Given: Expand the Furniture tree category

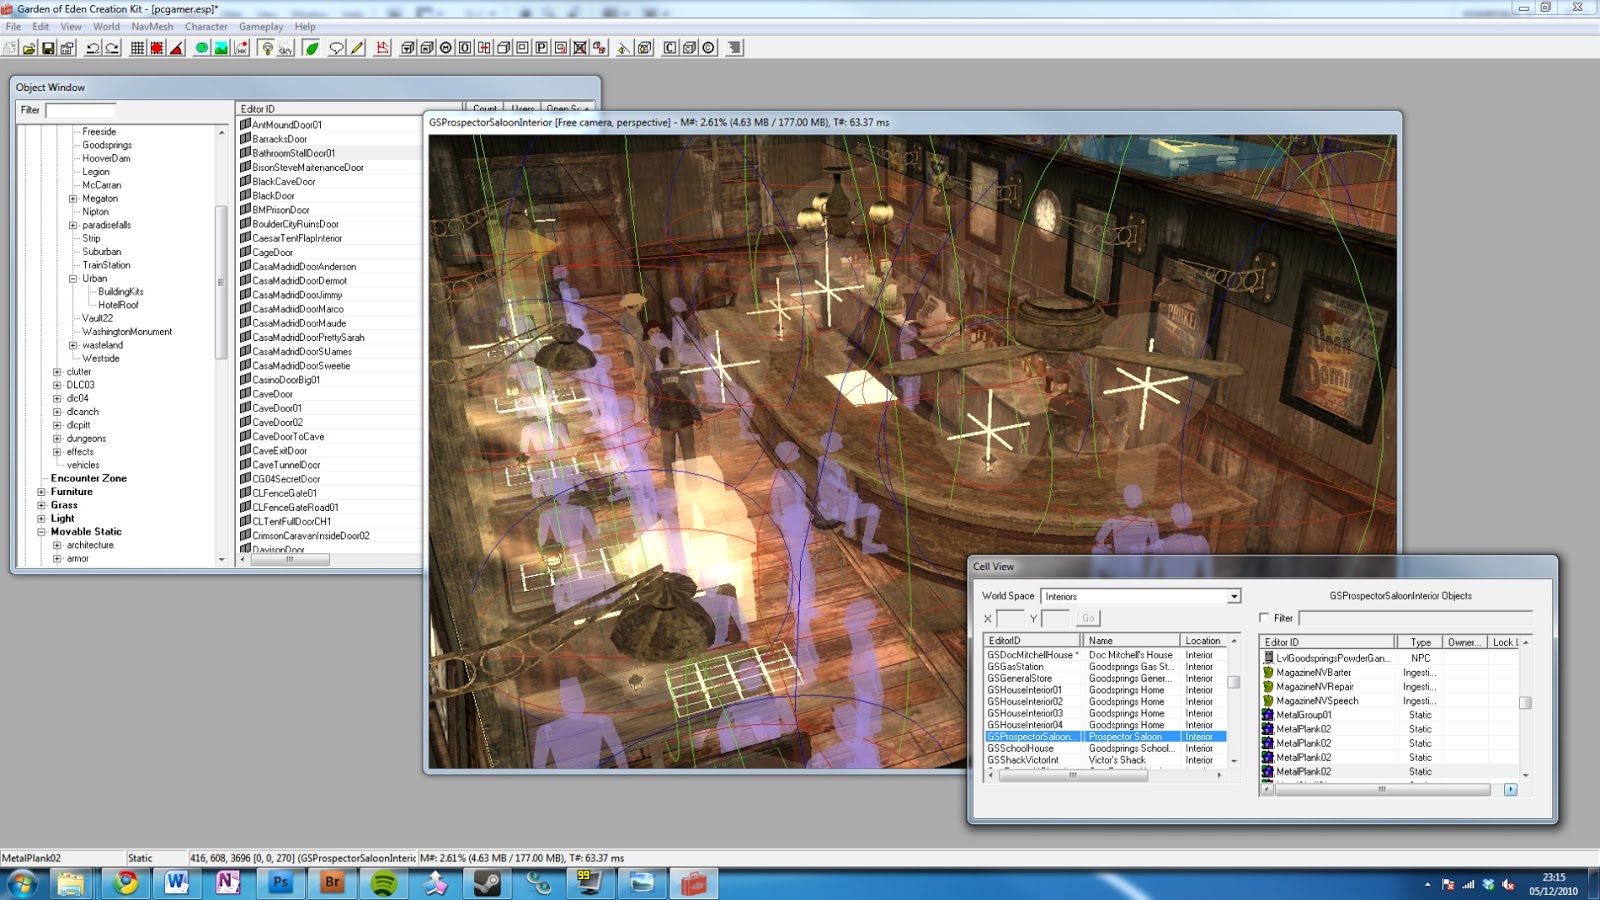Looking at the screenshot, I should coord(41,492).
